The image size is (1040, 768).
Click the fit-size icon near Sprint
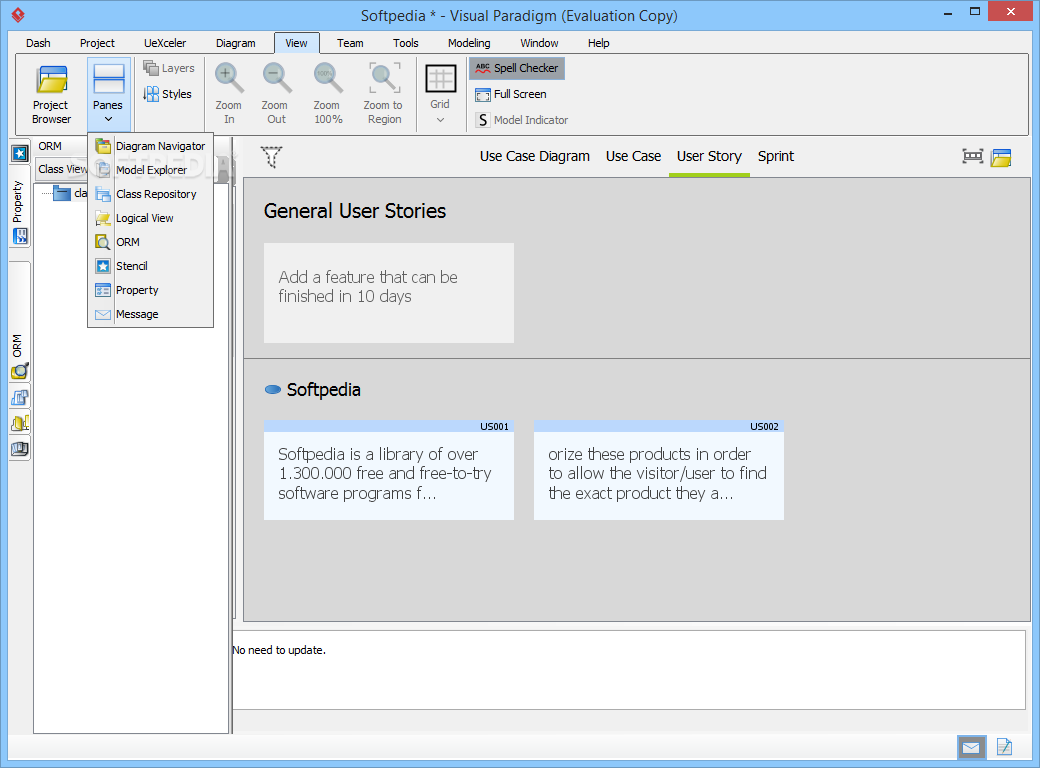972,157
